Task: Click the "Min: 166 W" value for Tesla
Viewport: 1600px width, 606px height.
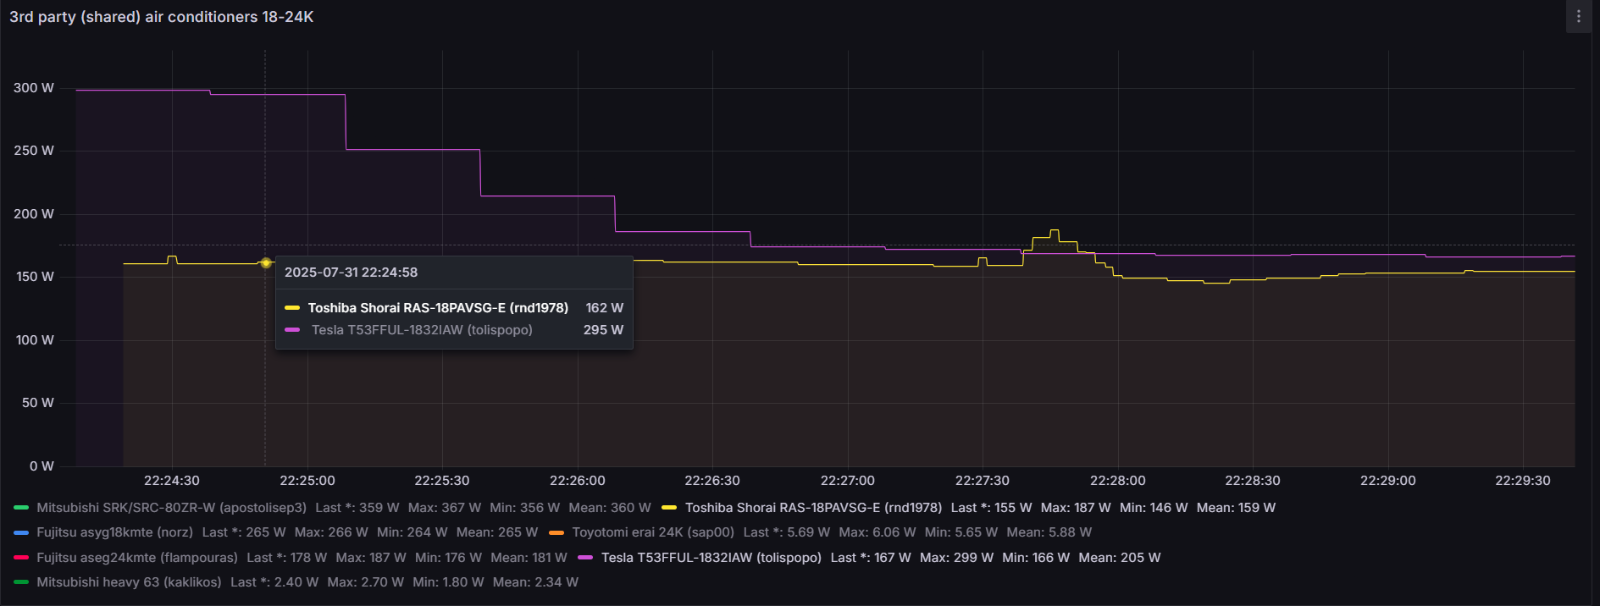Action: pos(1036,558)
